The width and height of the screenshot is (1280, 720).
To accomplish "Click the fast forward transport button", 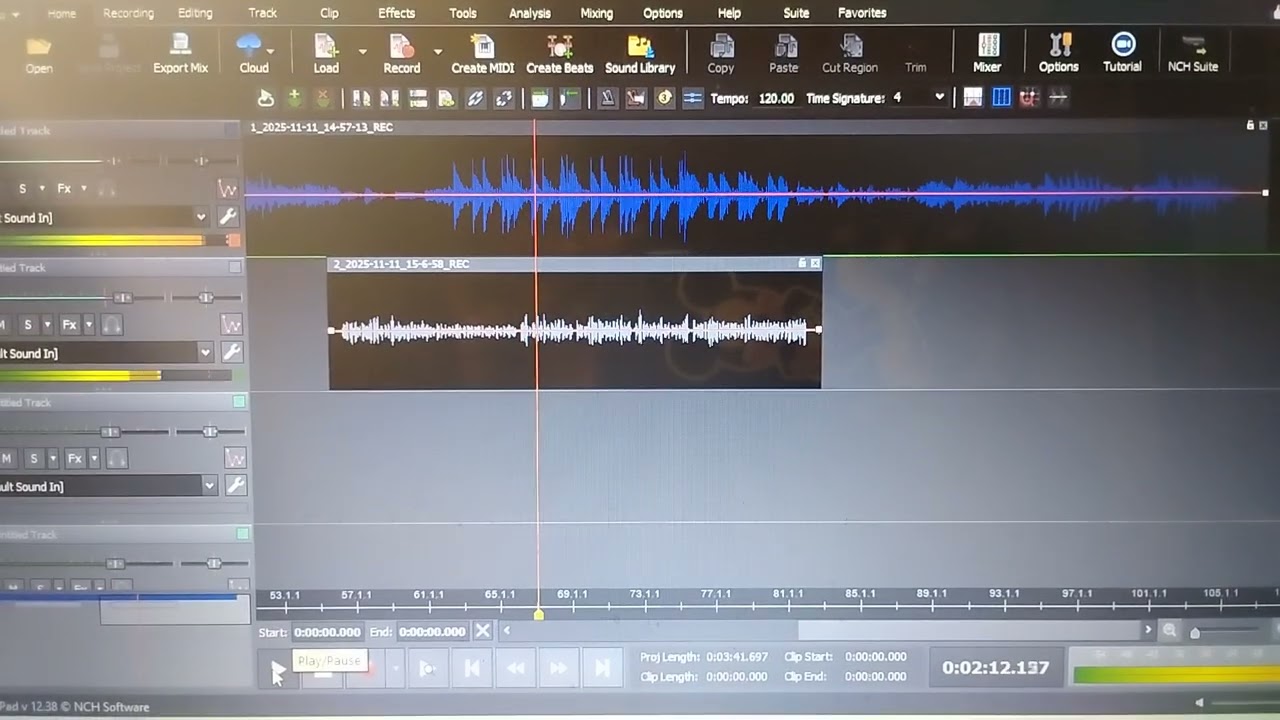I will 559,668.
